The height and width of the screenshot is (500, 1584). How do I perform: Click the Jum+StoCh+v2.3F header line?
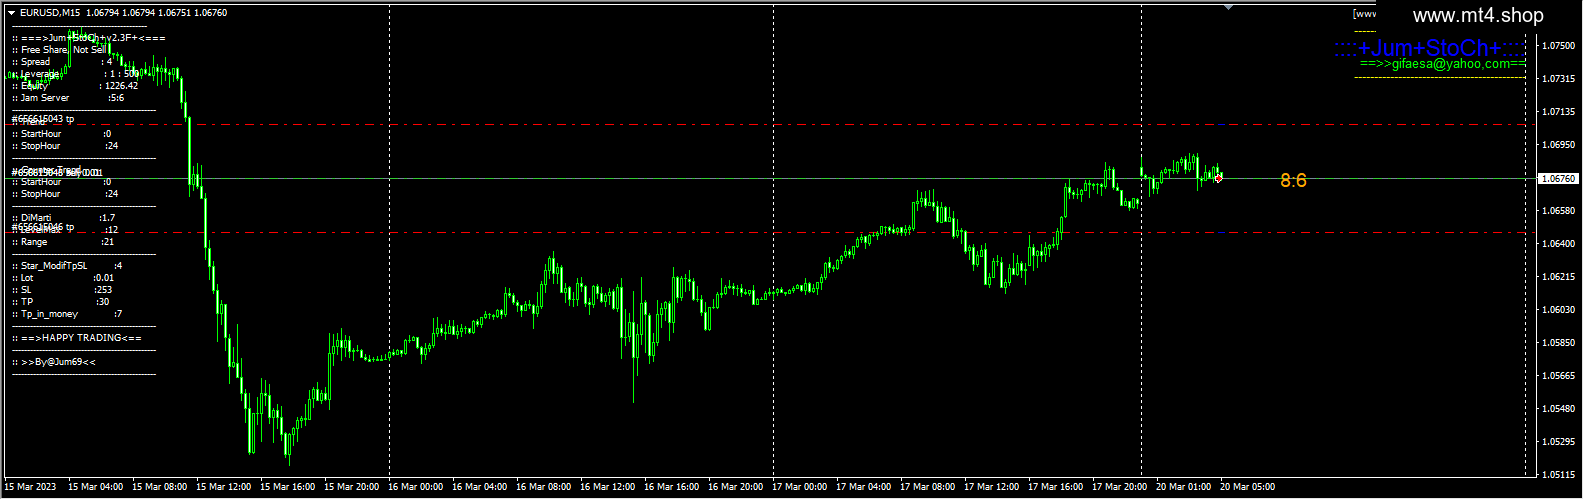pyautogui.click(x=89, y=38)
